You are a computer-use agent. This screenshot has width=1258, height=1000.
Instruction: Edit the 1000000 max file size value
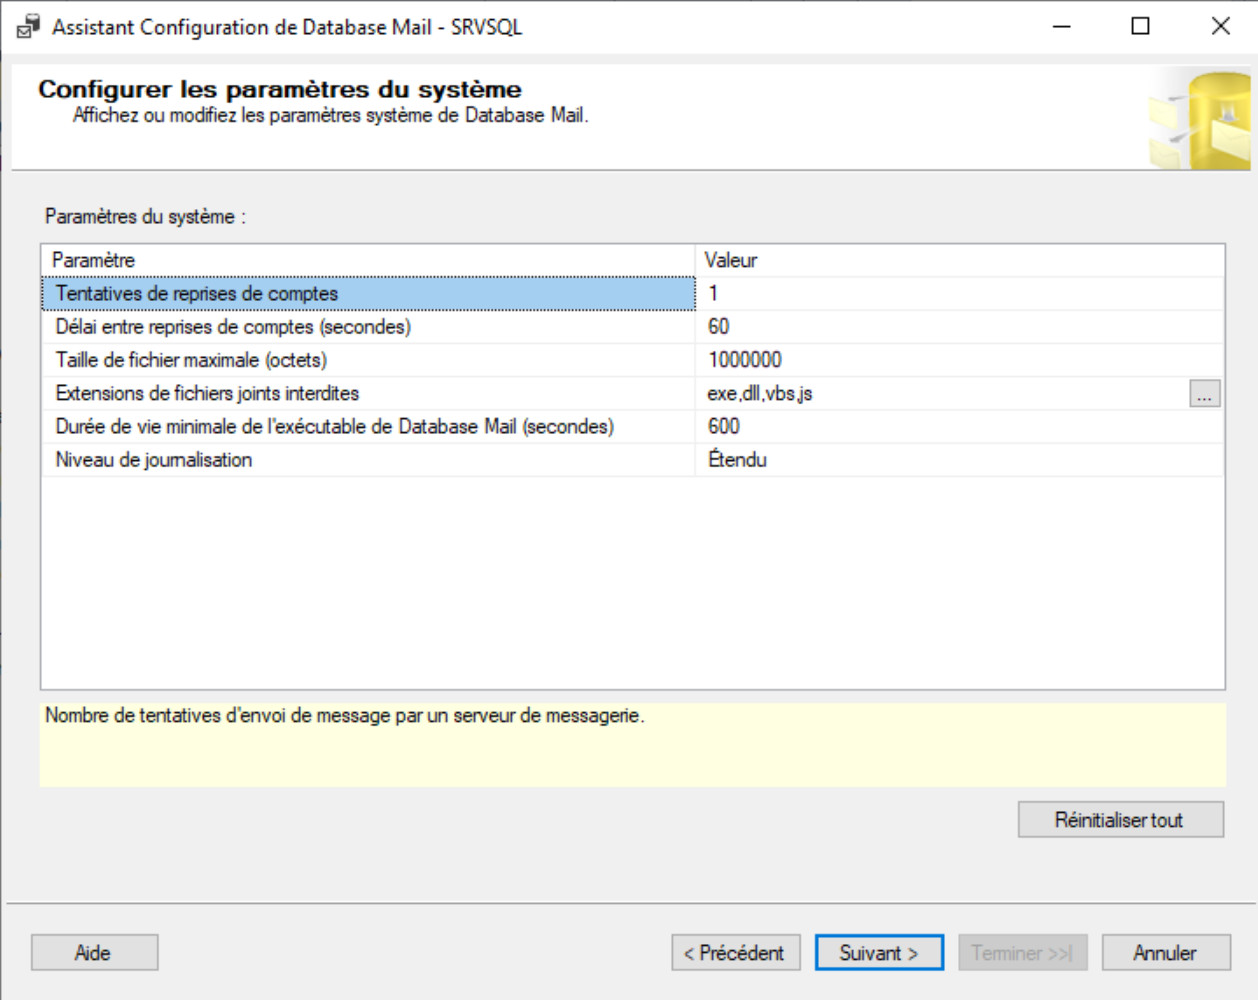pos(958,360)
